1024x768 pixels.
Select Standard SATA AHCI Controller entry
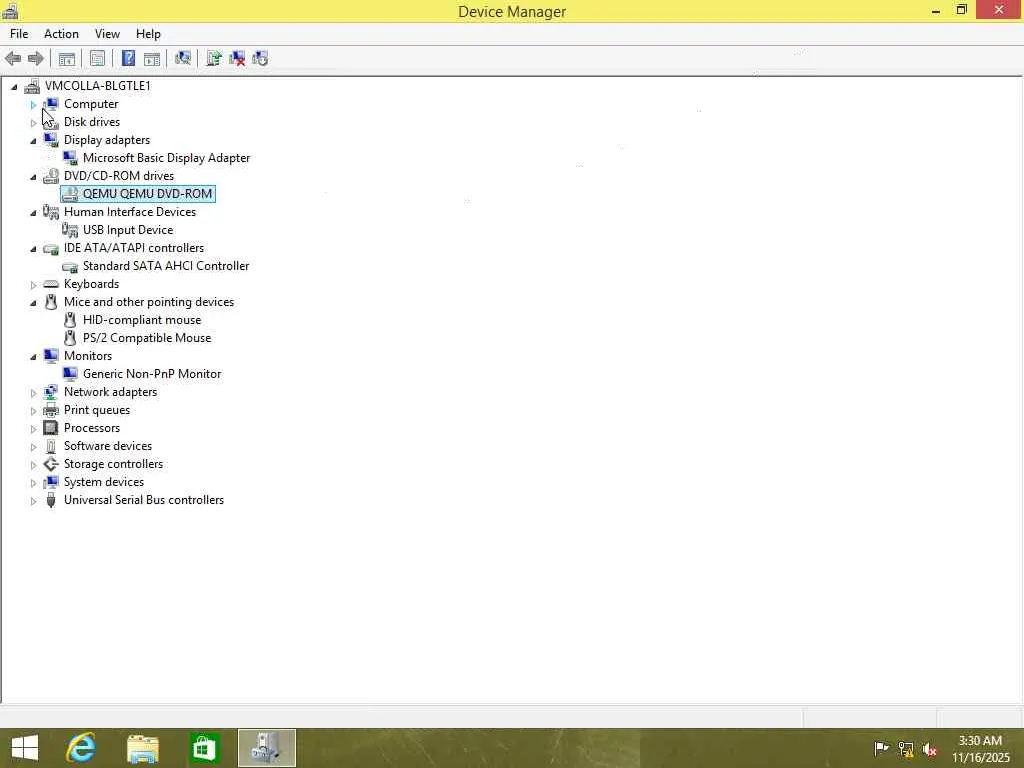tap(166, 266)
